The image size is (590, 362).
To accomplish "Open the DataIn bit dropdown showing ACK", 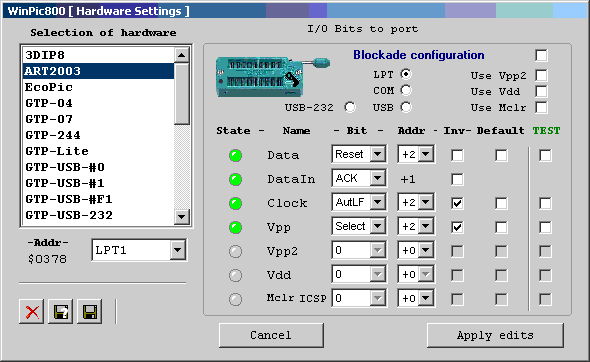I will tap(377, 178).
